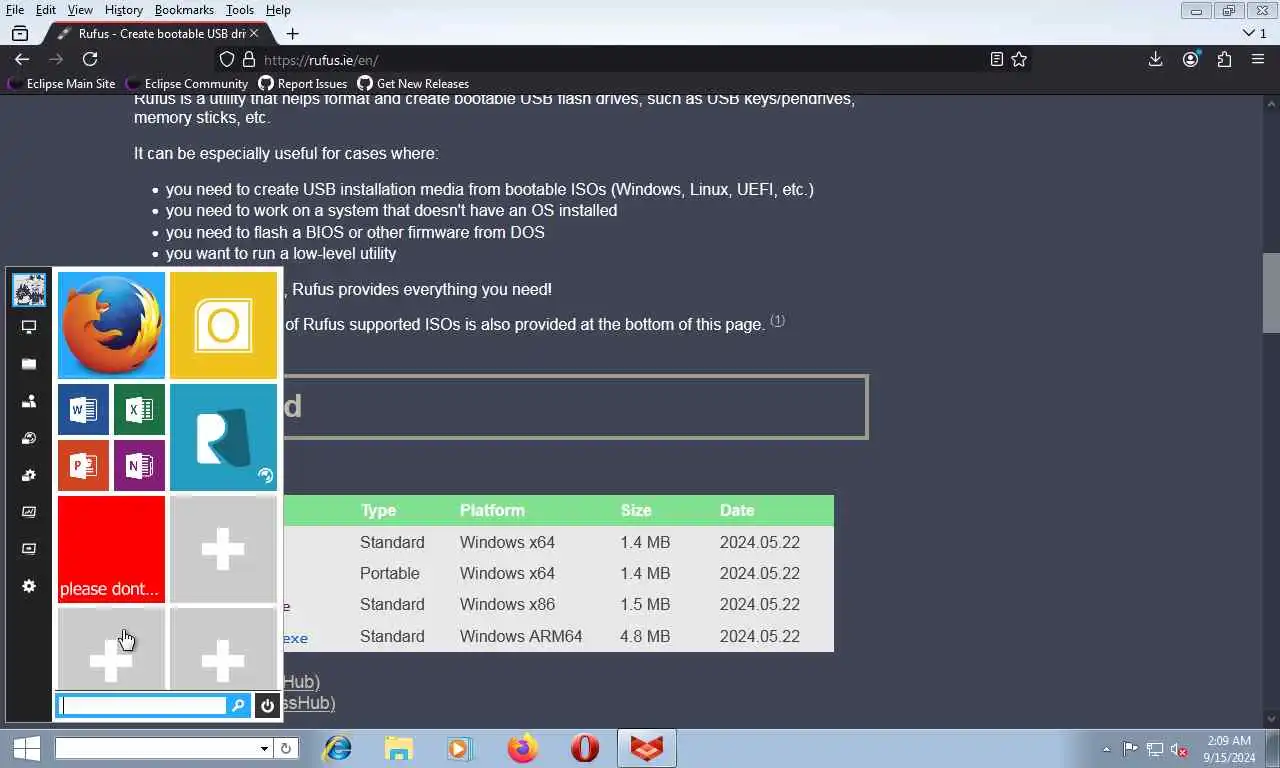The height and width of the screenshot is (768, 1280).
Task: Click the magnifier search icon in start menu
Action: (238, 706)
